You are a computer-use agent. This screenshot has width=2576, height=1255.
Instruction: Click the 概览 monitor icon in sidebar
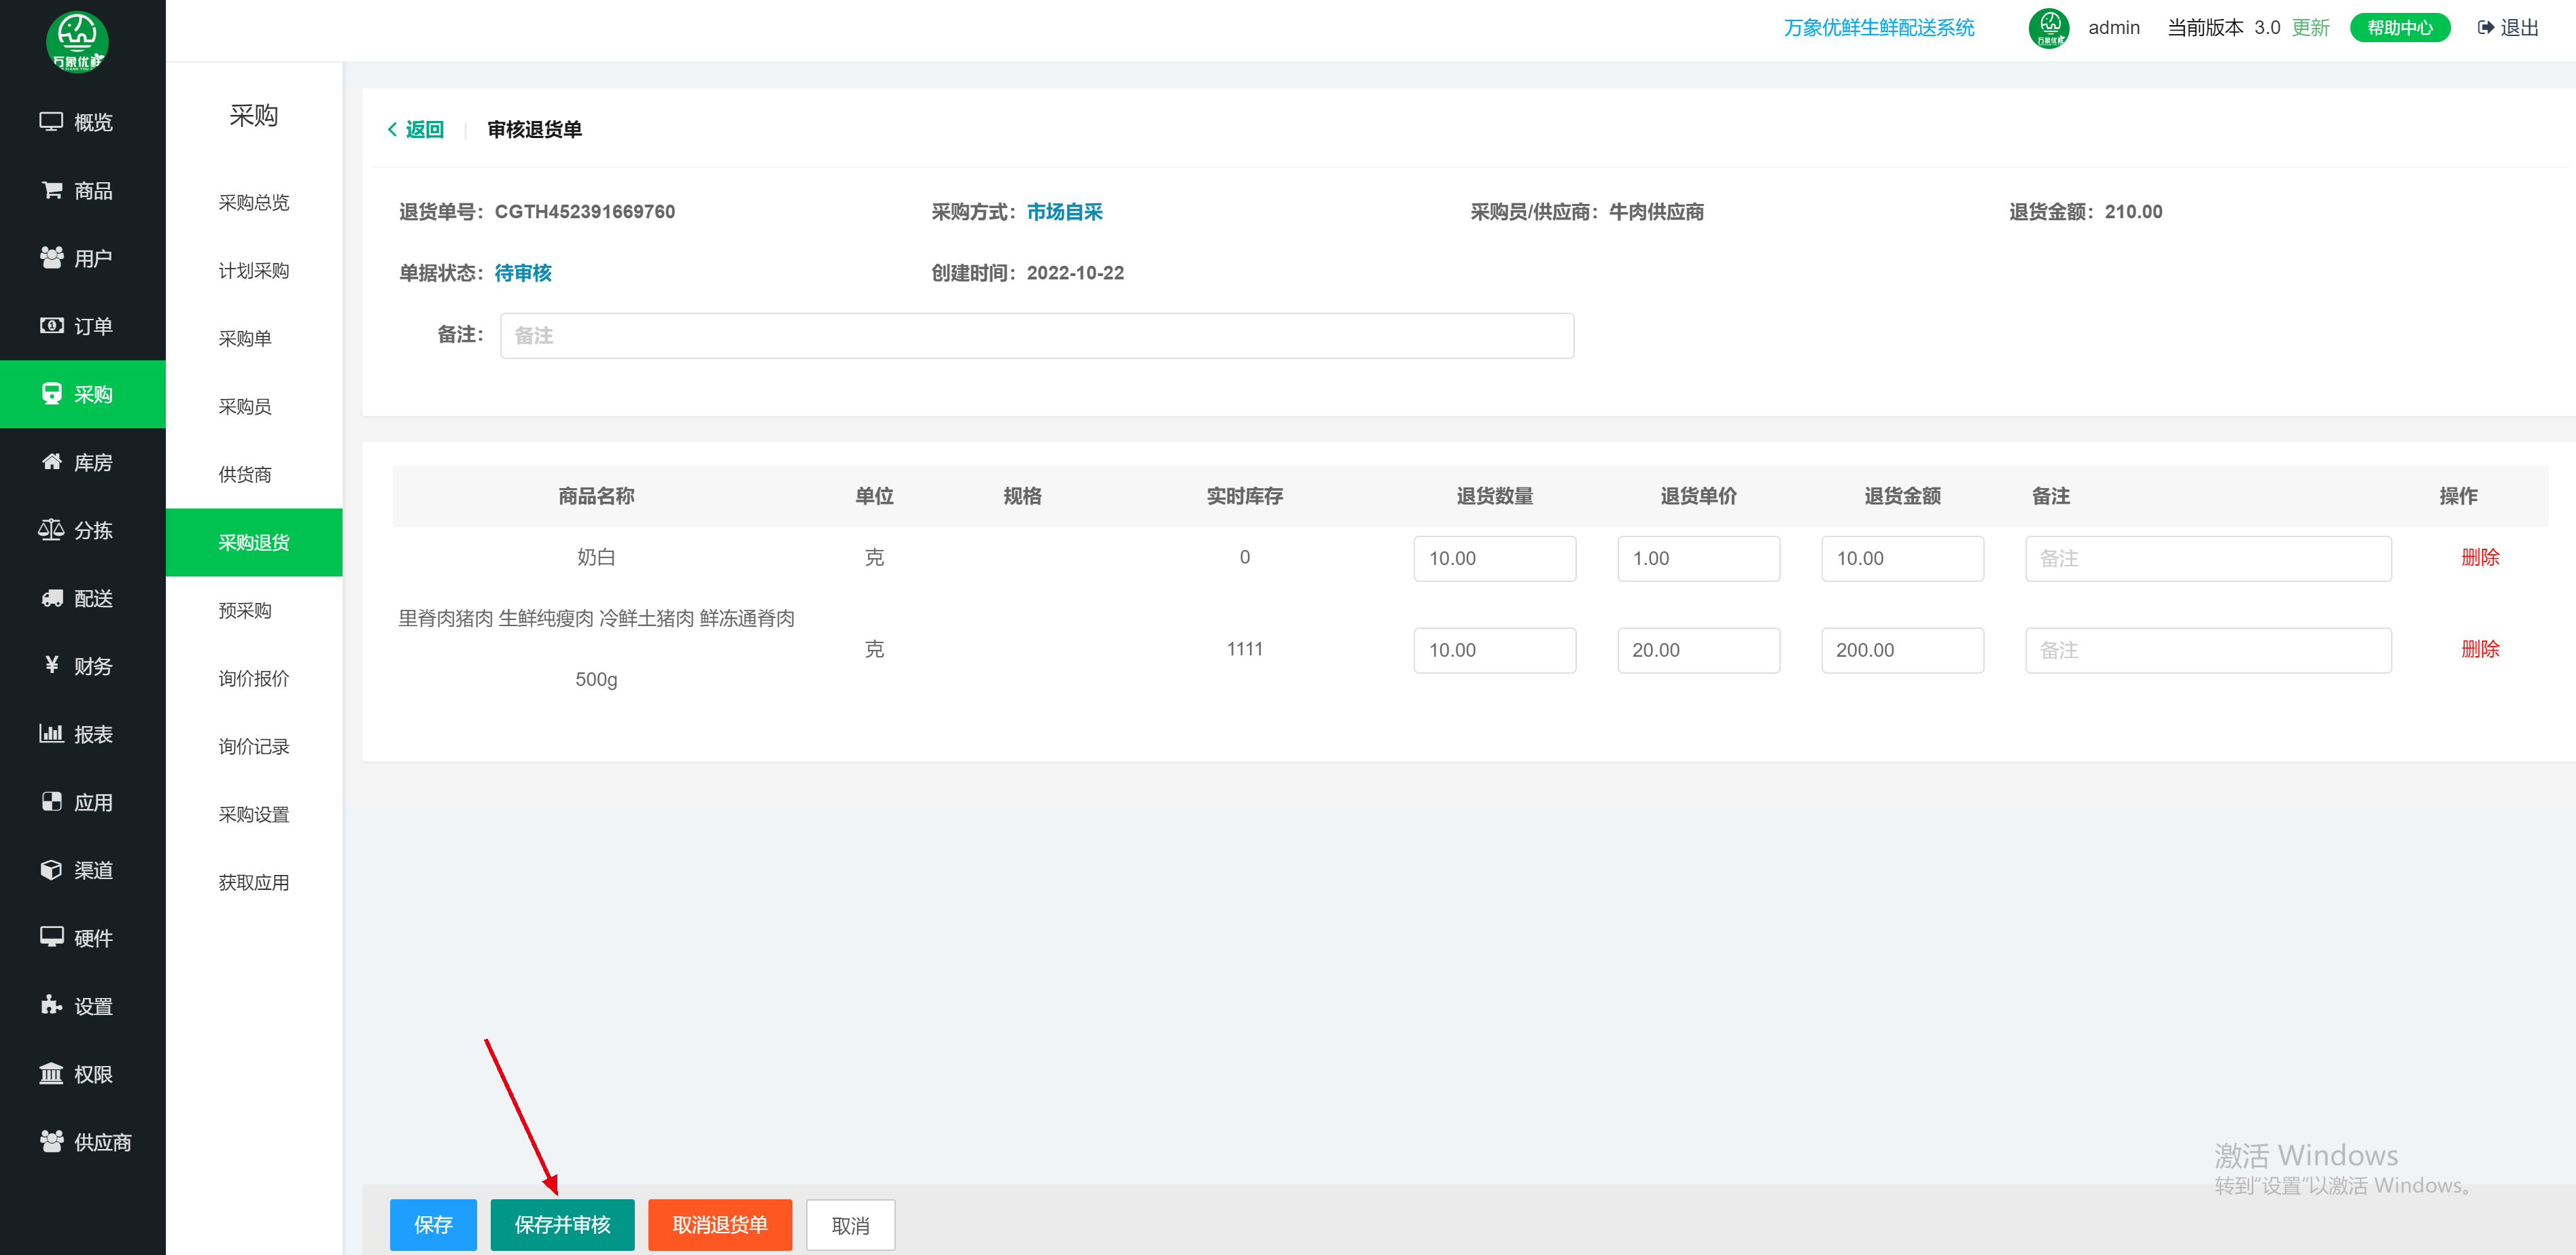(51, 122)
